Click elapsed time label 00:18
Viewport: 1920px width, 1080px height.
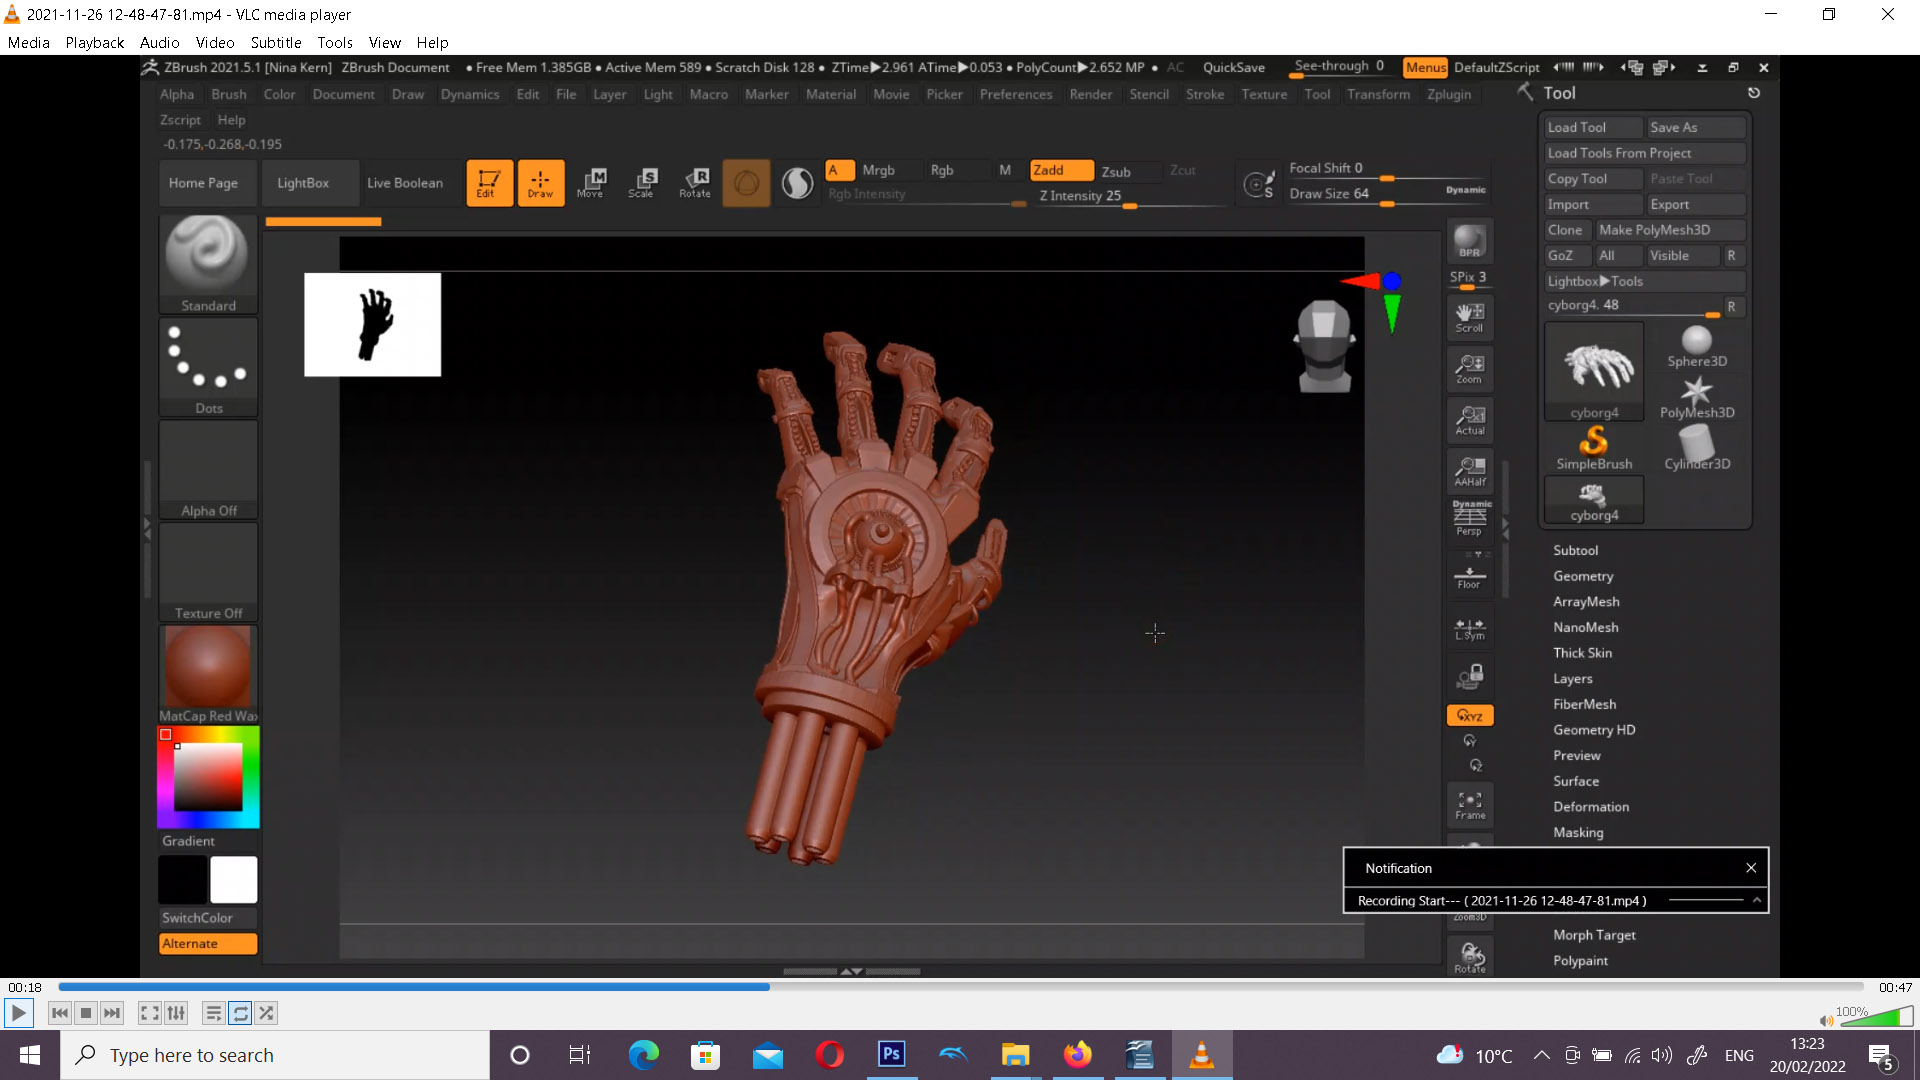point(25,987)
